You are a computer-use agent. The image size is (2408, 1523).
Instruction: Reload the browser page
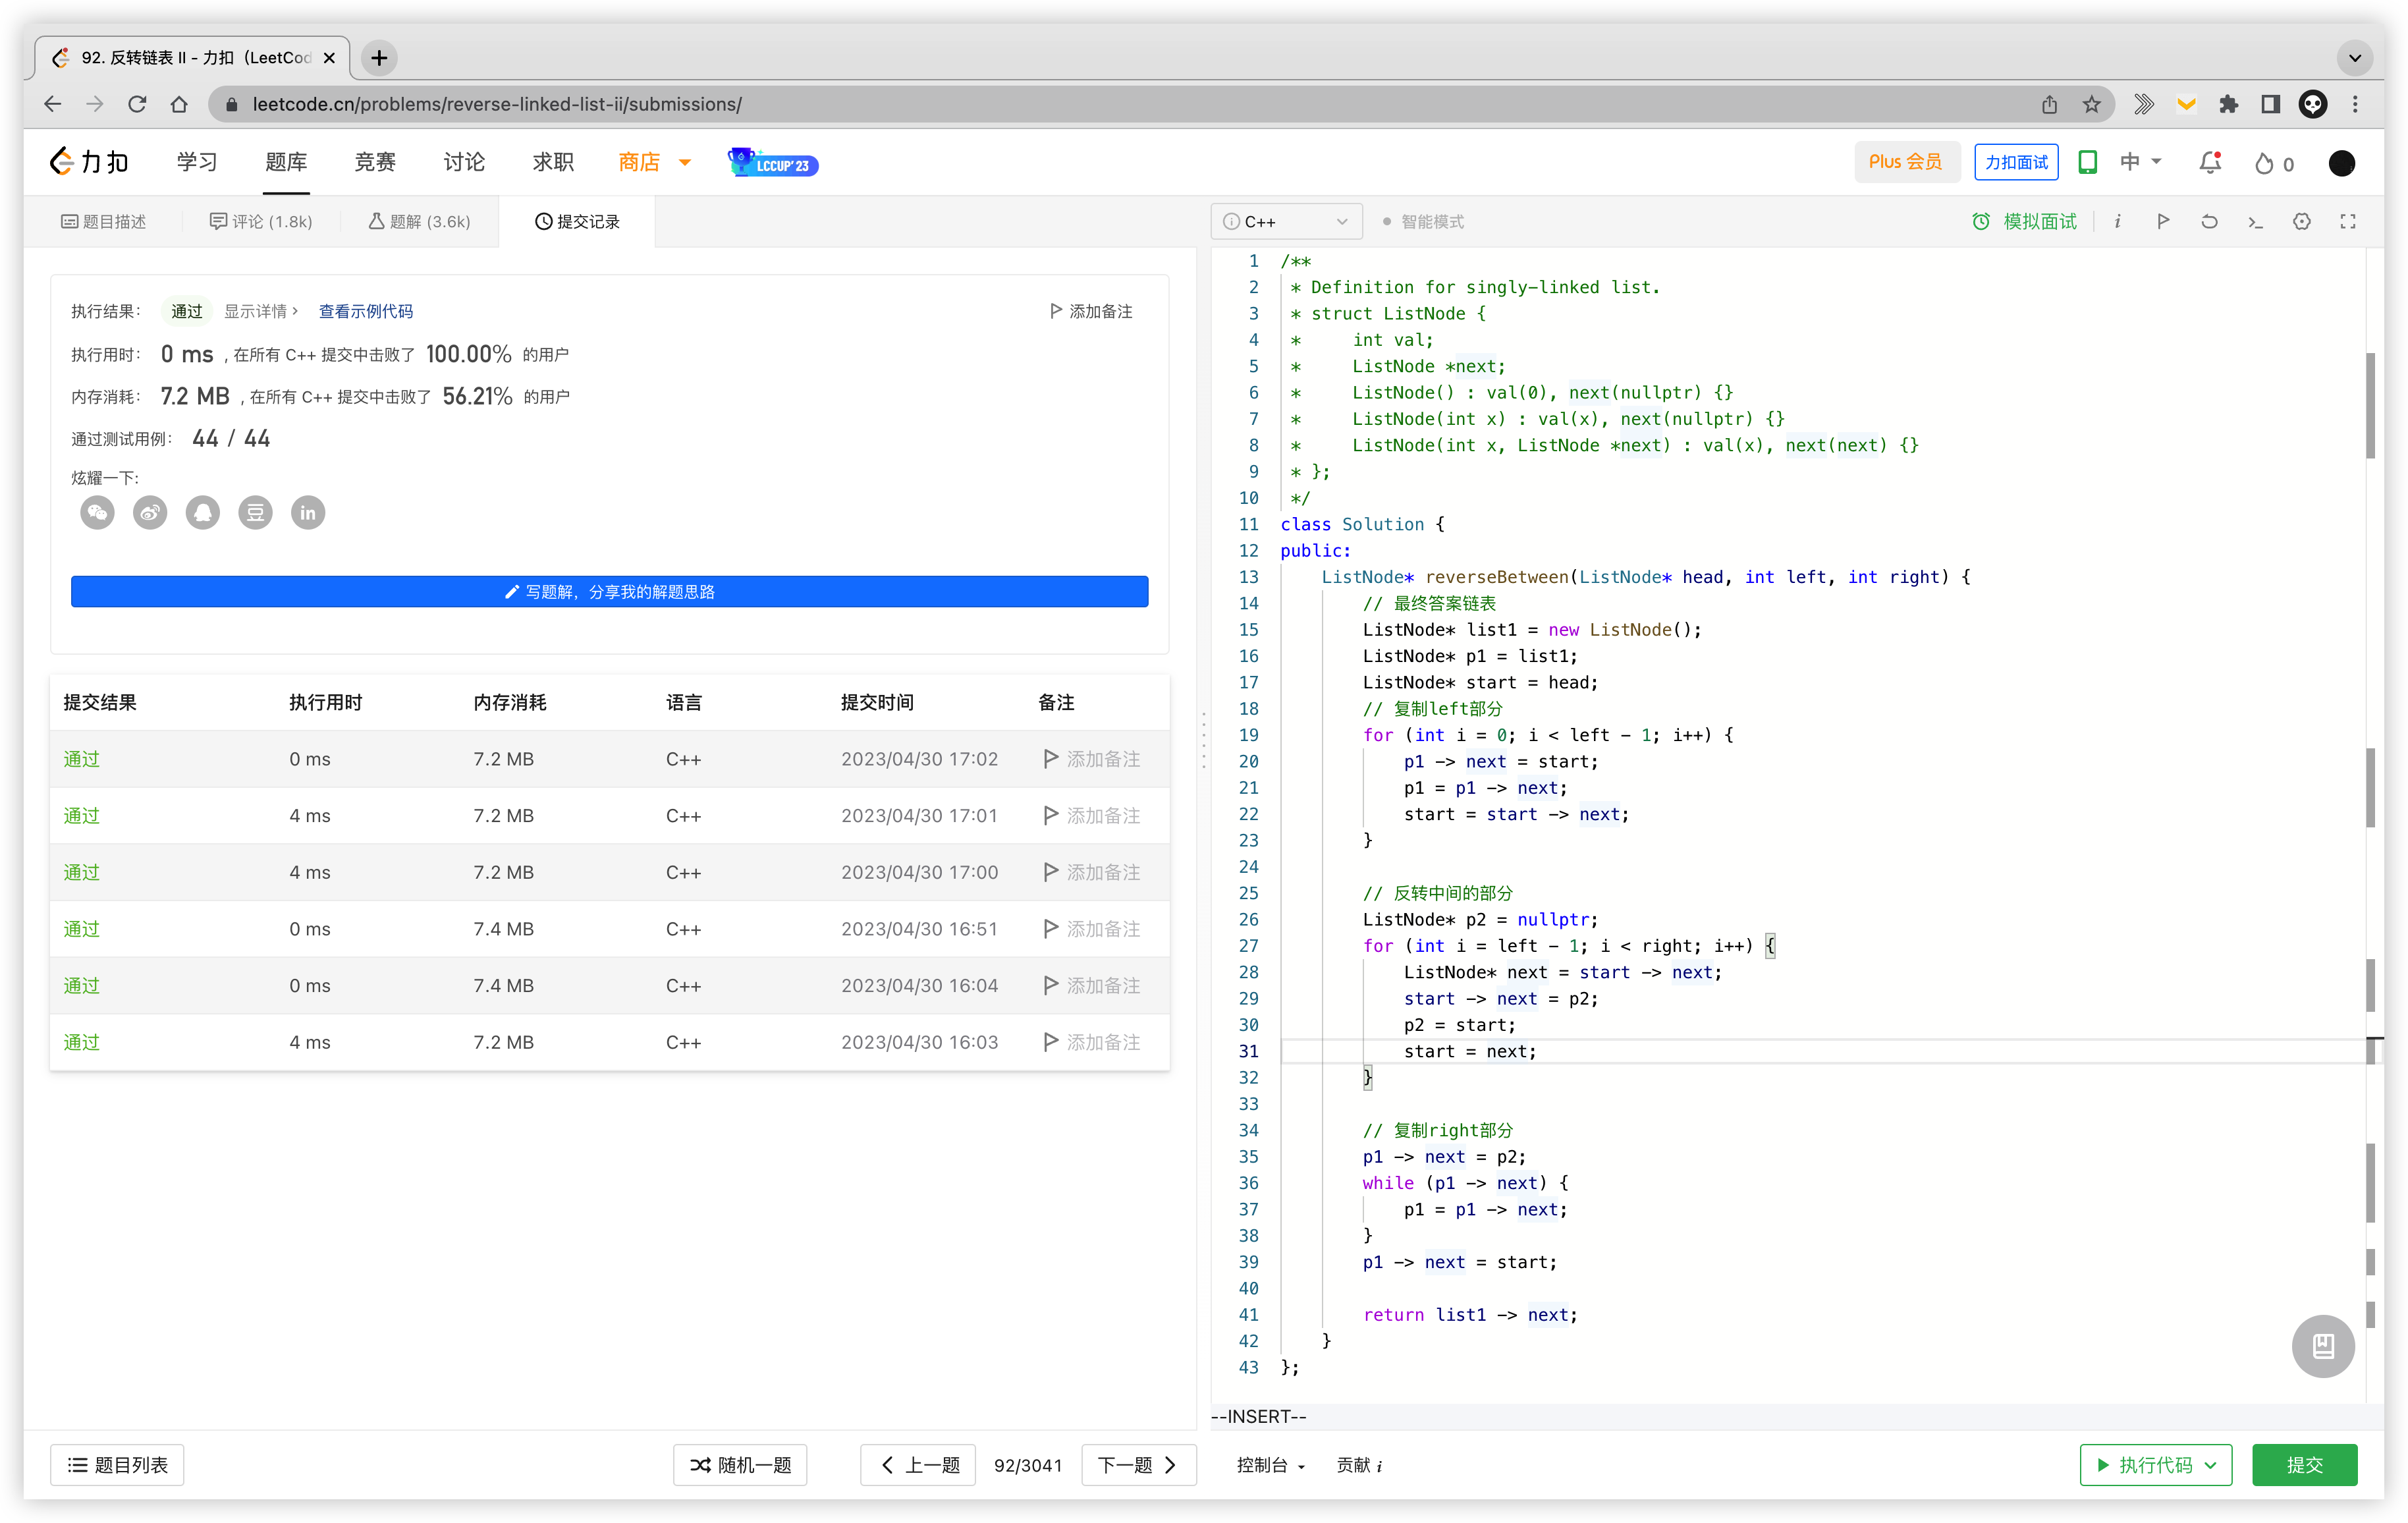pyautogui.click(x=137, y=104)
